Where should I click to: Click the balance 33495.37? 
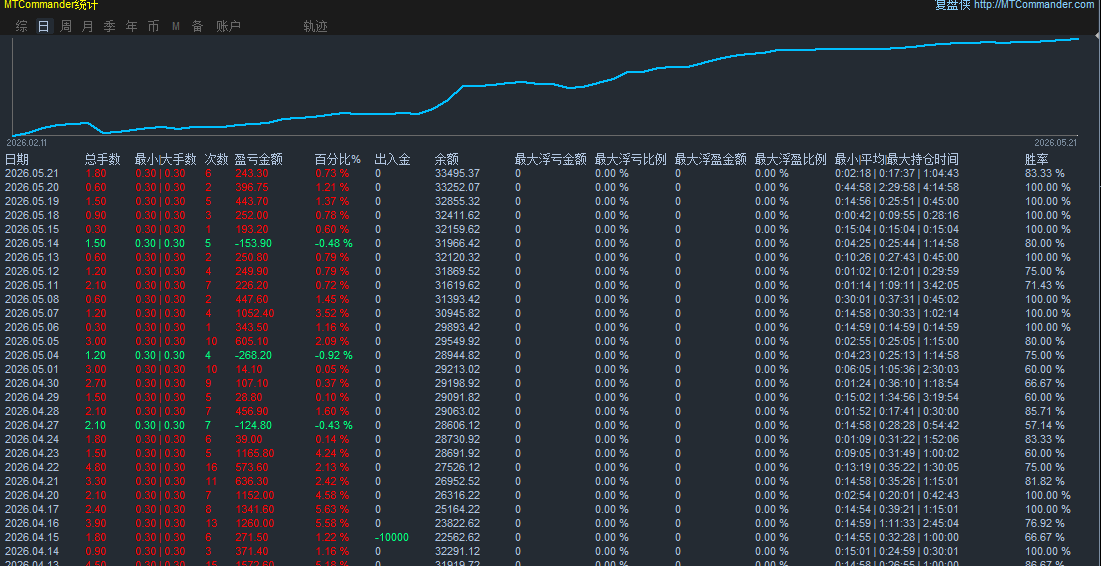click(x=457, y=173)
